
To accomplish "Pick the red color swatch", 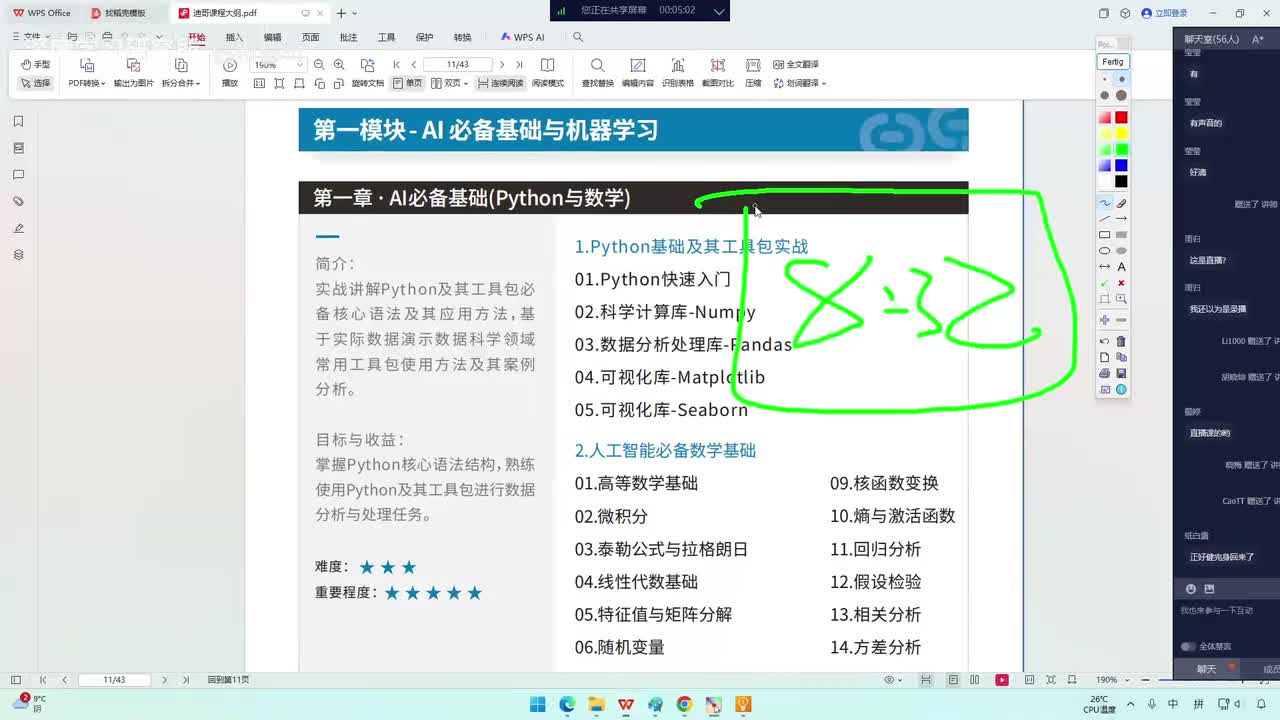I will click(x=1121, y=117).
